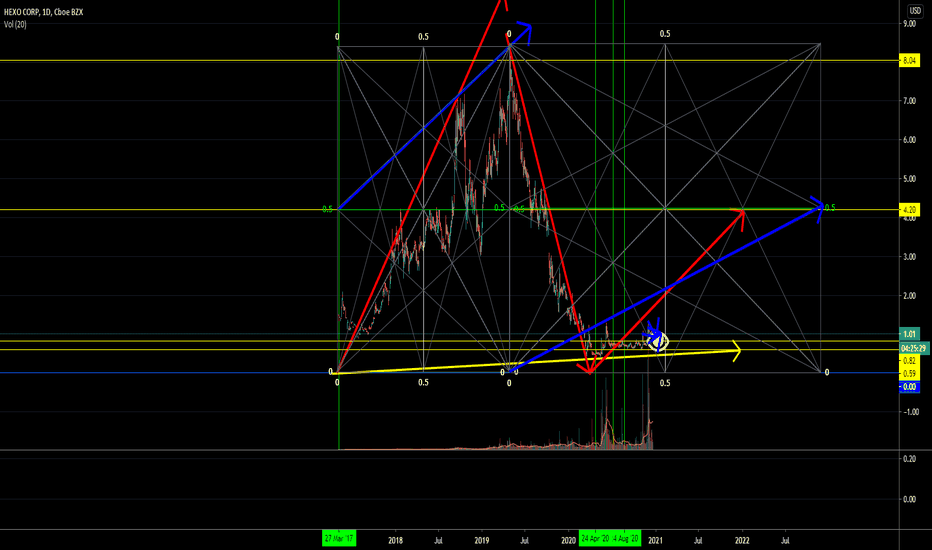Click the 2018 time axis label
Image resolution: width=932 pixels, height=550 pixels.
pos(395,540)
